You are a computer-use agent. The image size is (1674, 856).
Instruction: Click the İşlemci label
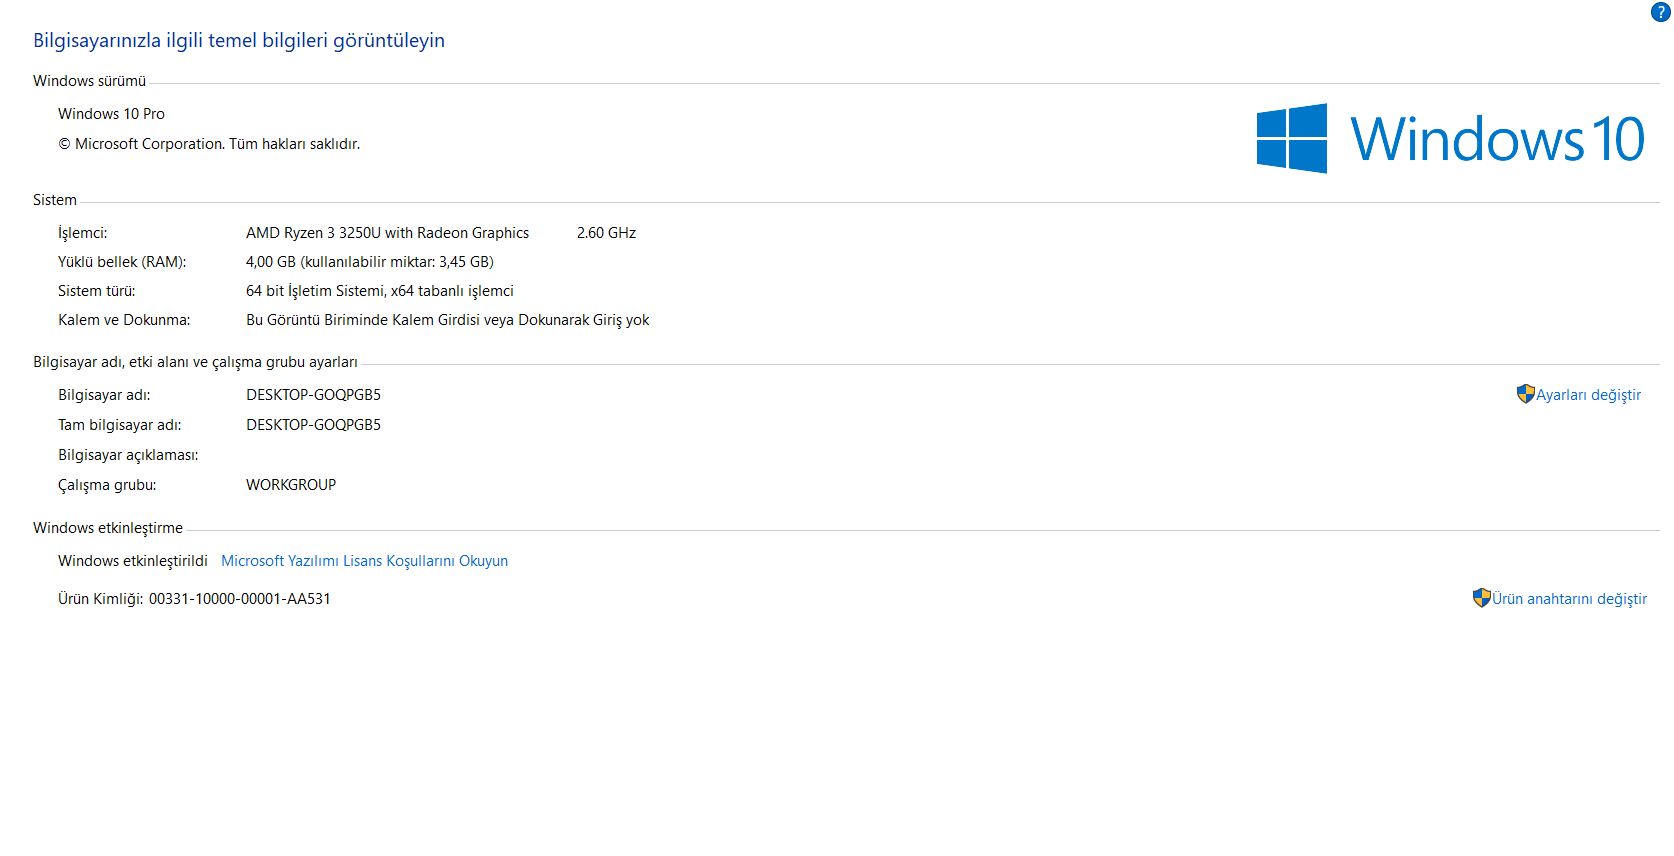(x=82, y=233)
